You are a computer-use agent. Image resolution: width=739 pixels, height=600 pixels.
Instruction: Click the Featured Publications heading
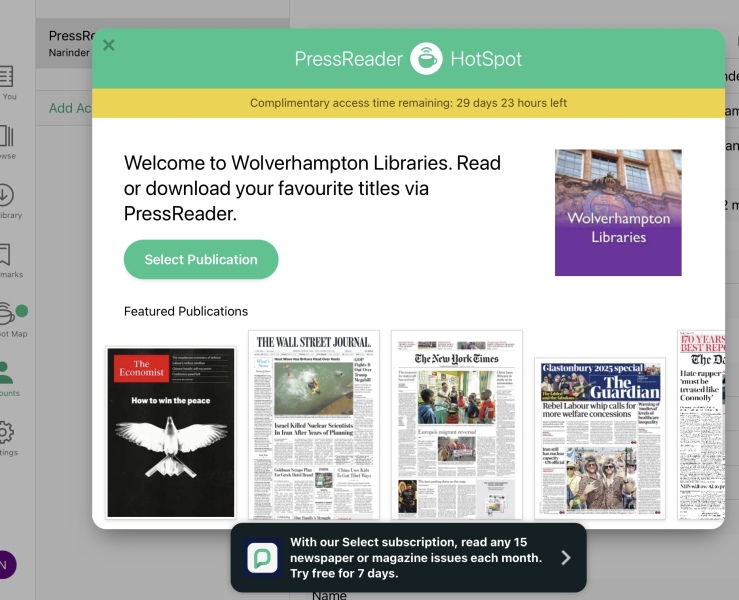click(x=186, y=312)
